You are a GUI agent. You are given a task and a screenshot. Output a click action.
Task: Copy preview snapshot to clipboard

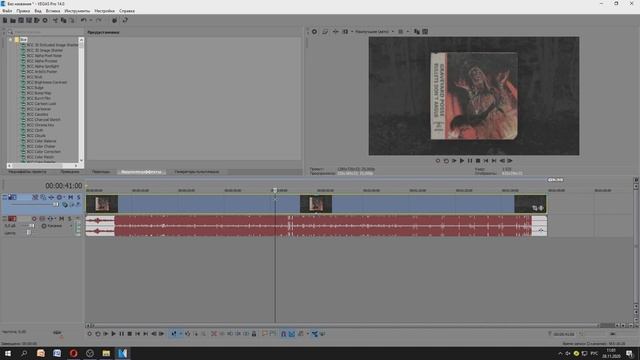[x=417, y=31]
